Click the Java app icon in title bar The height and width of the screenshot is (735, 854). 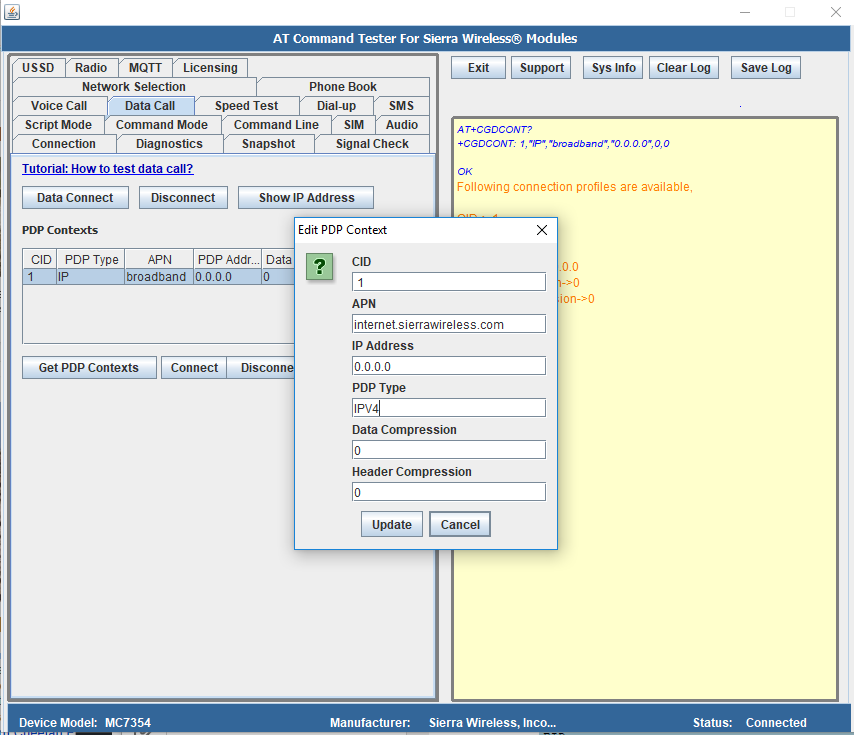coord(11,11)
